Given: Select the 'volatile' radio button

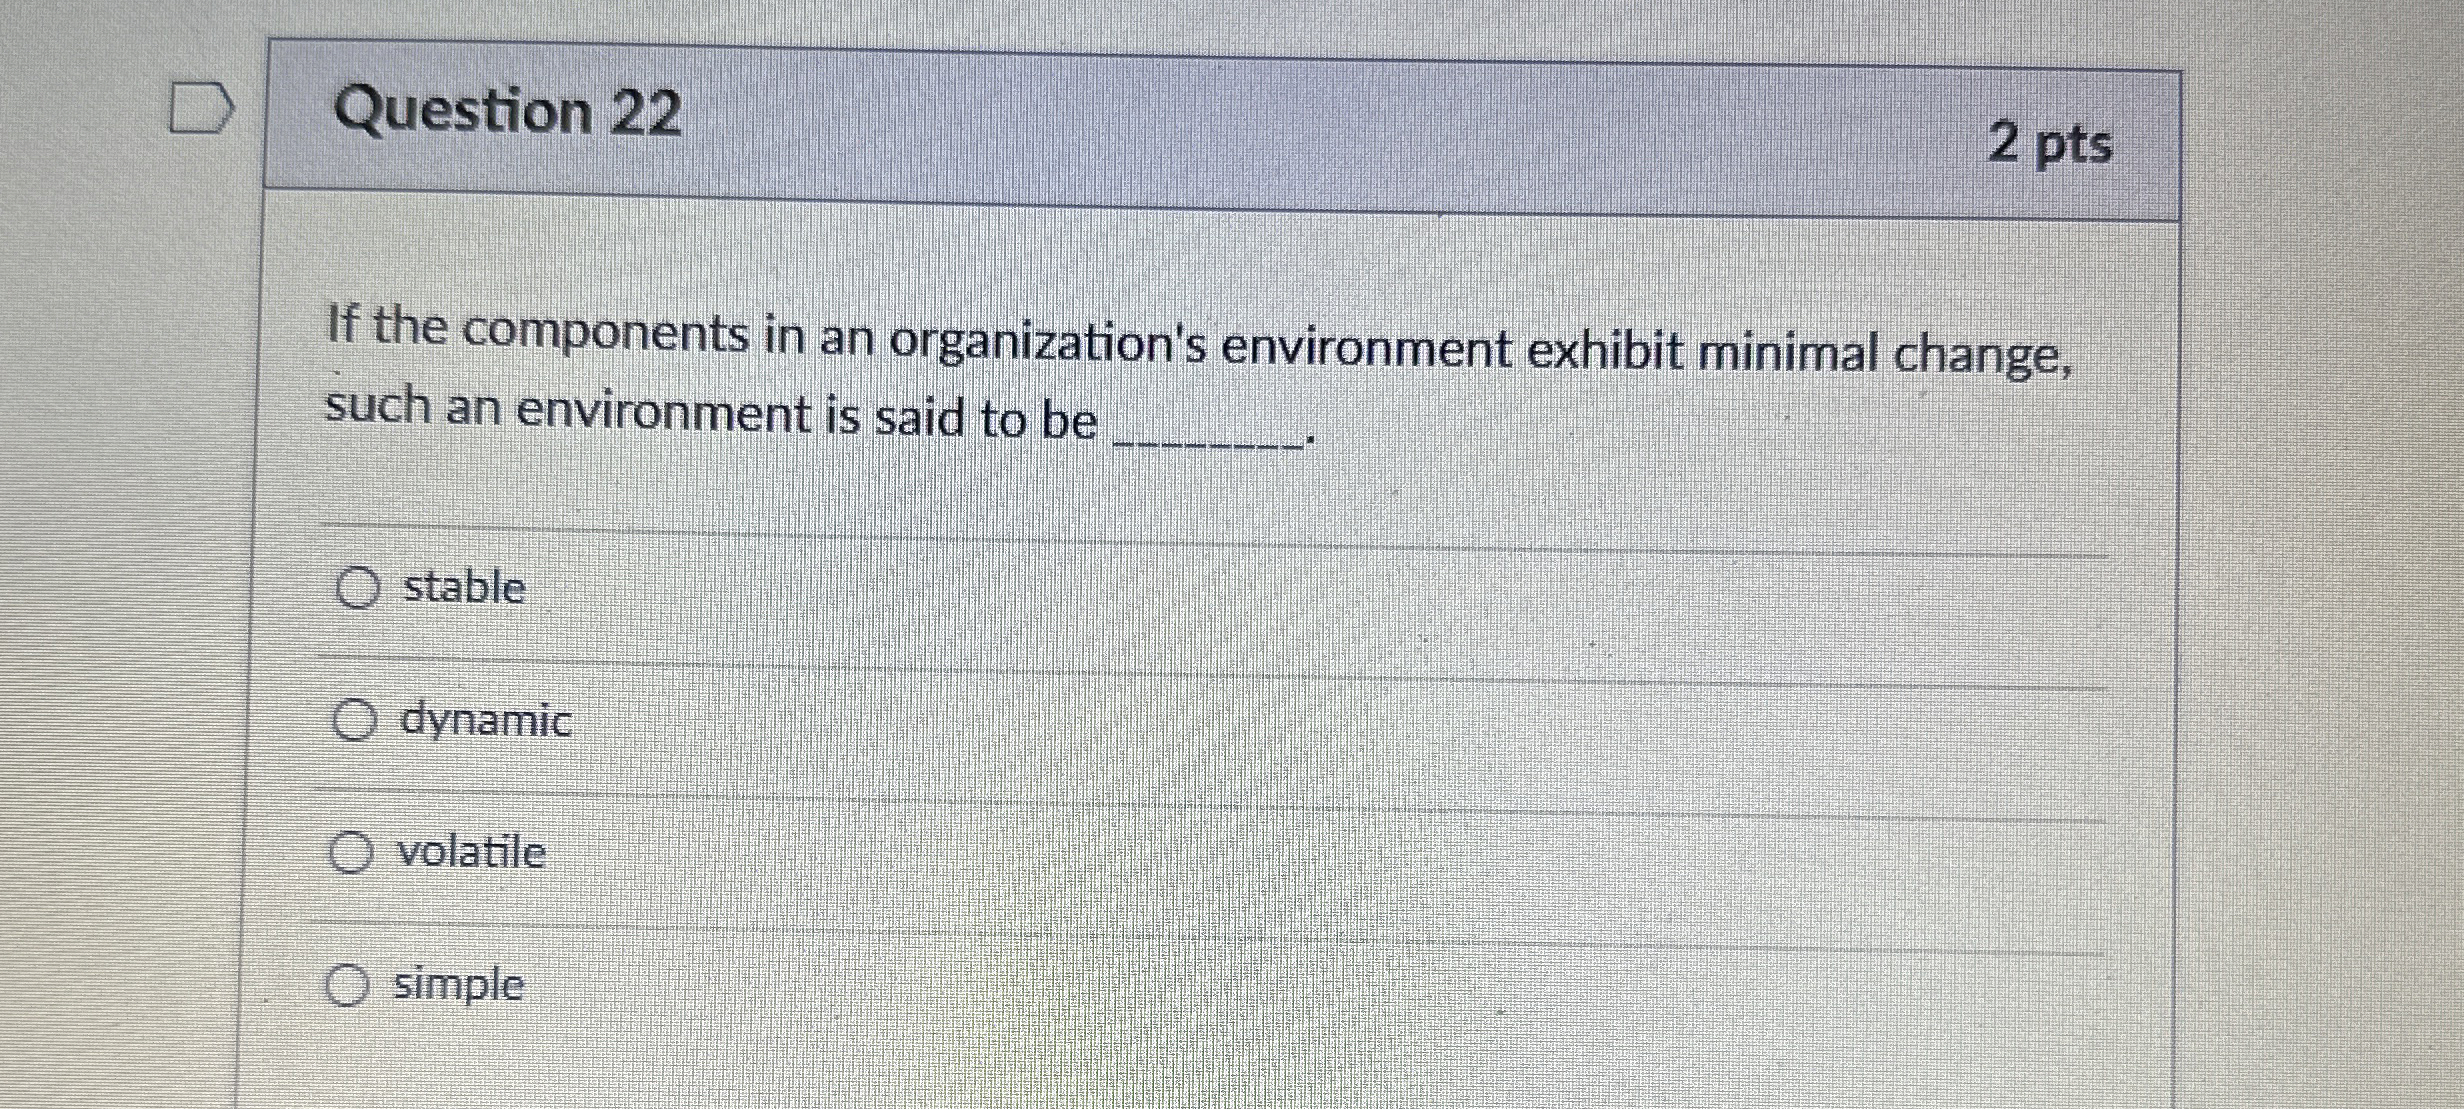Looking at the screenshot, I should [350, 853].
